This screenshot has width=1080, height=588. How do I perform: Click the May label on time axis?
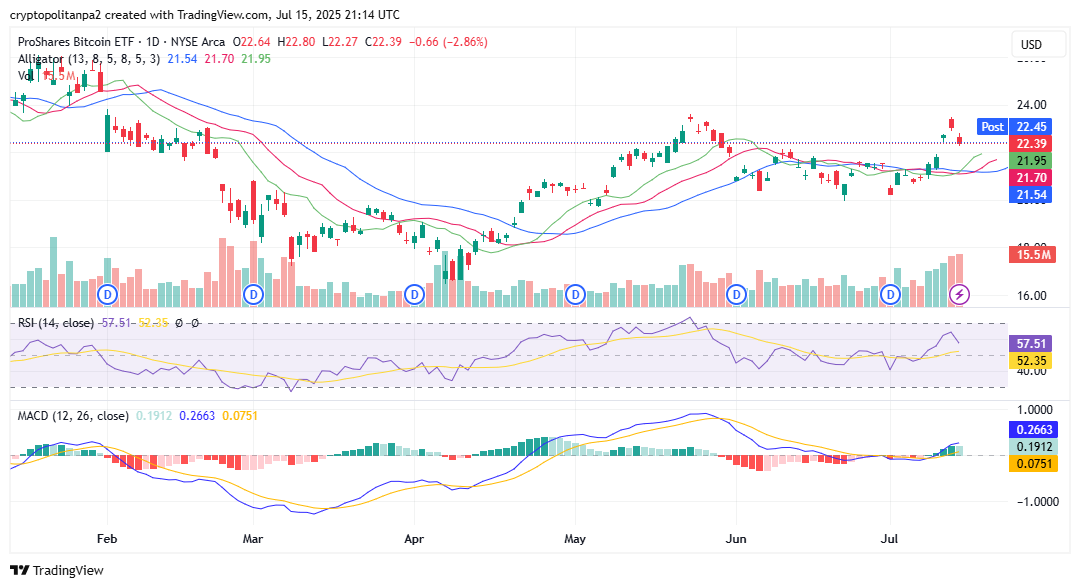point(575,538)
